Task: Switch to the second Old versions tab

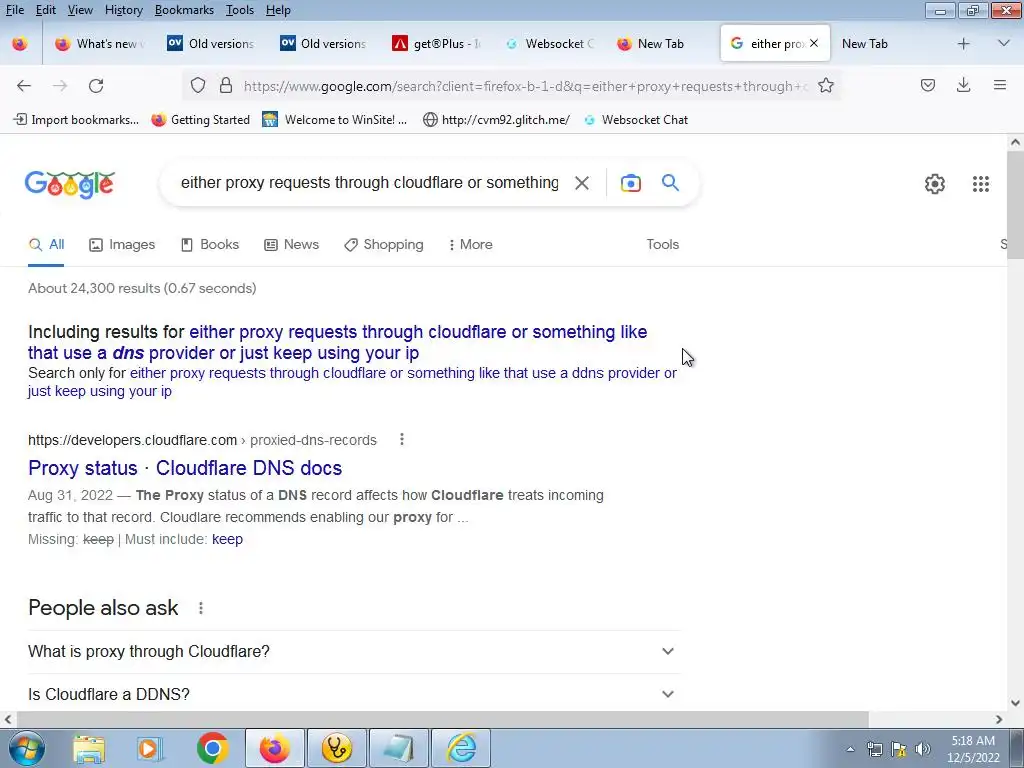Action: 323,44
